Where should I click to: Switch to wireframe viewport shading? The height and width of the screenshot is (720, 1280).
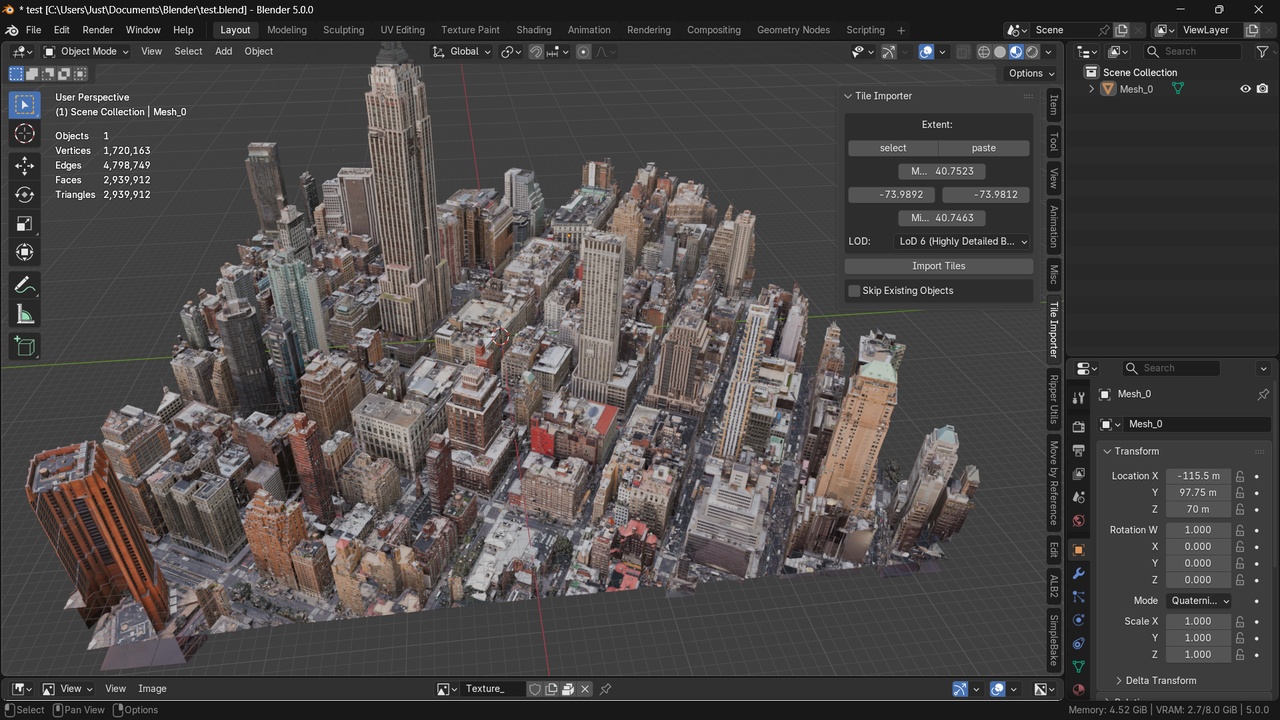click(984, 52)
